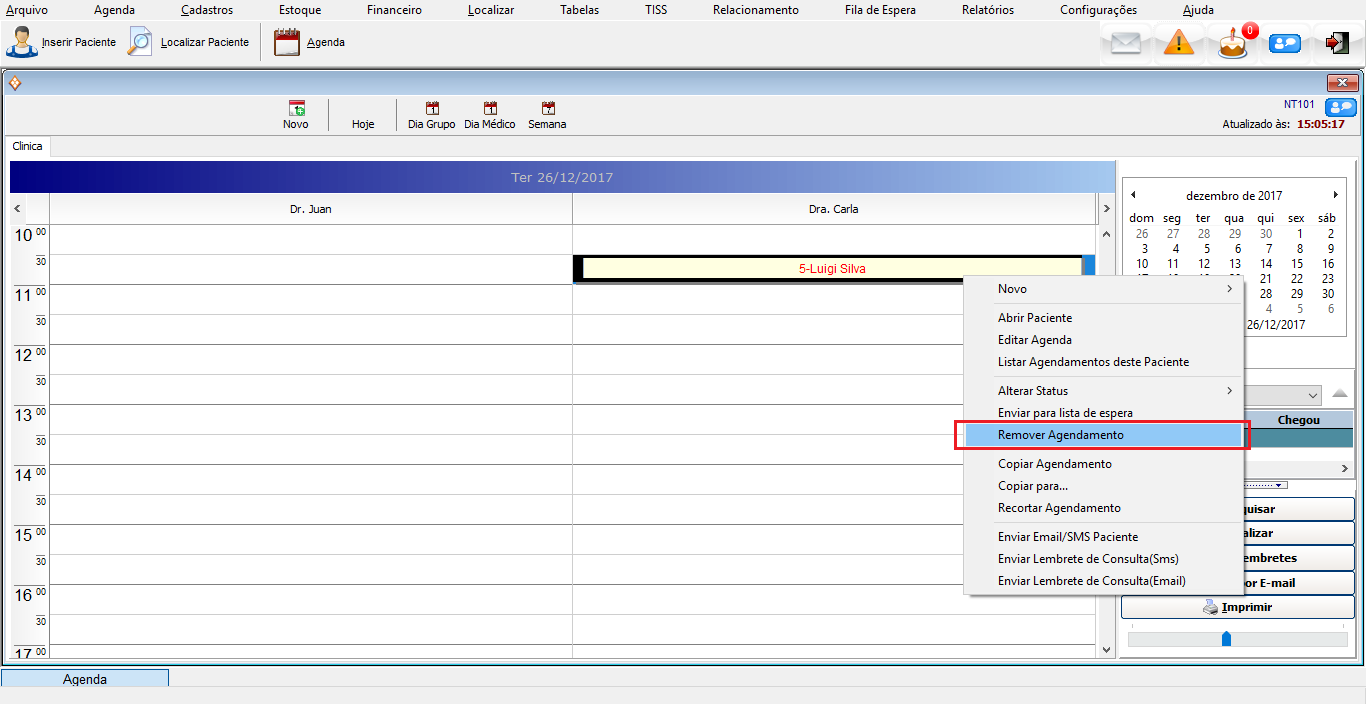
Task: Open Localizar Paciente search icon
Action: 141,43
